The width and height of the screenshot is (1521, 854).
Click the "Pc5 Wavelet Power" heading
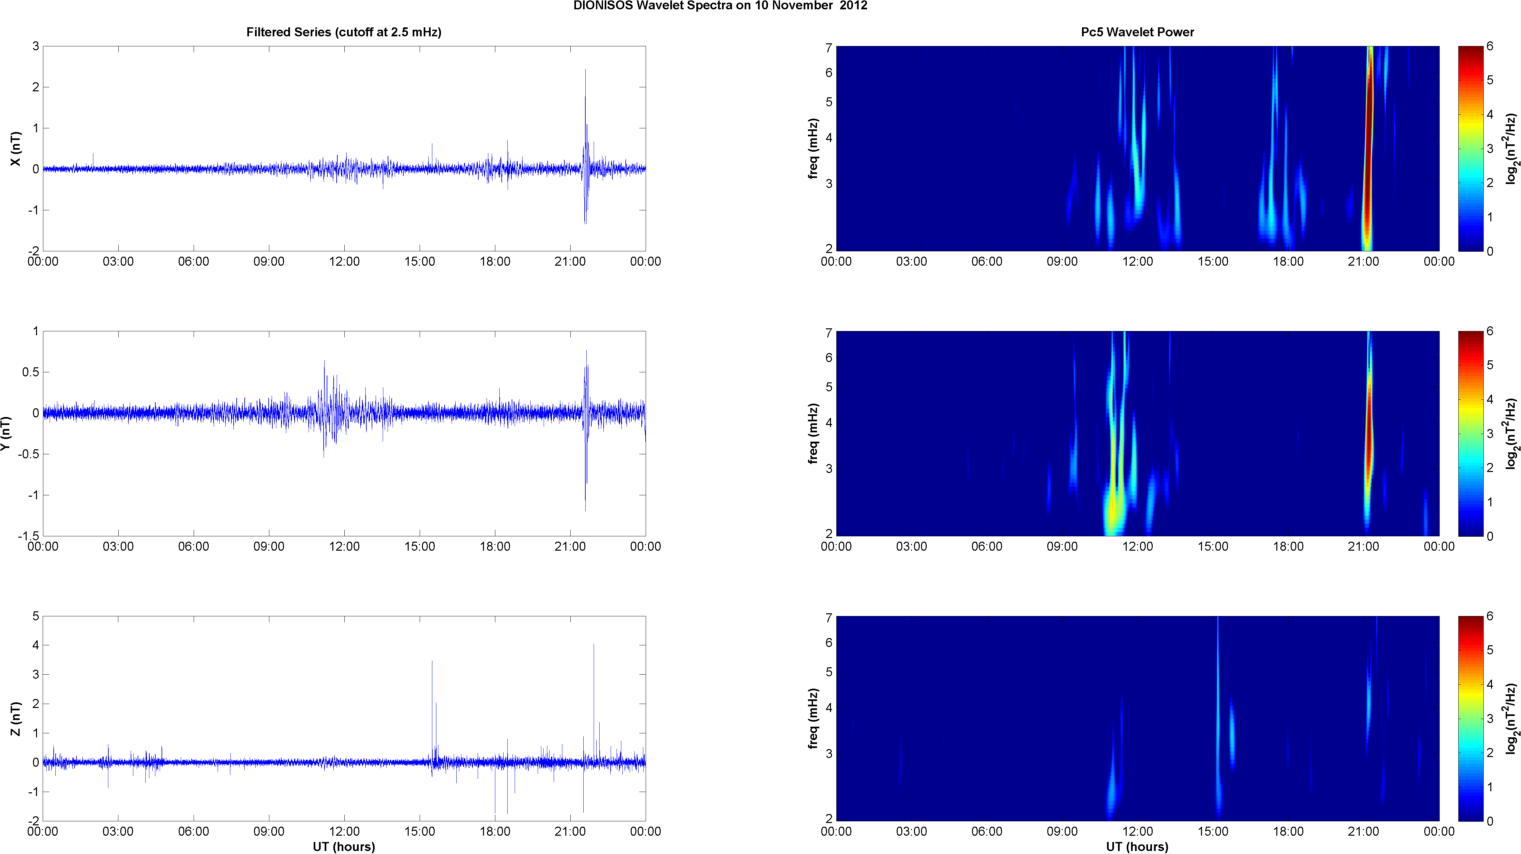(1137, 32)
